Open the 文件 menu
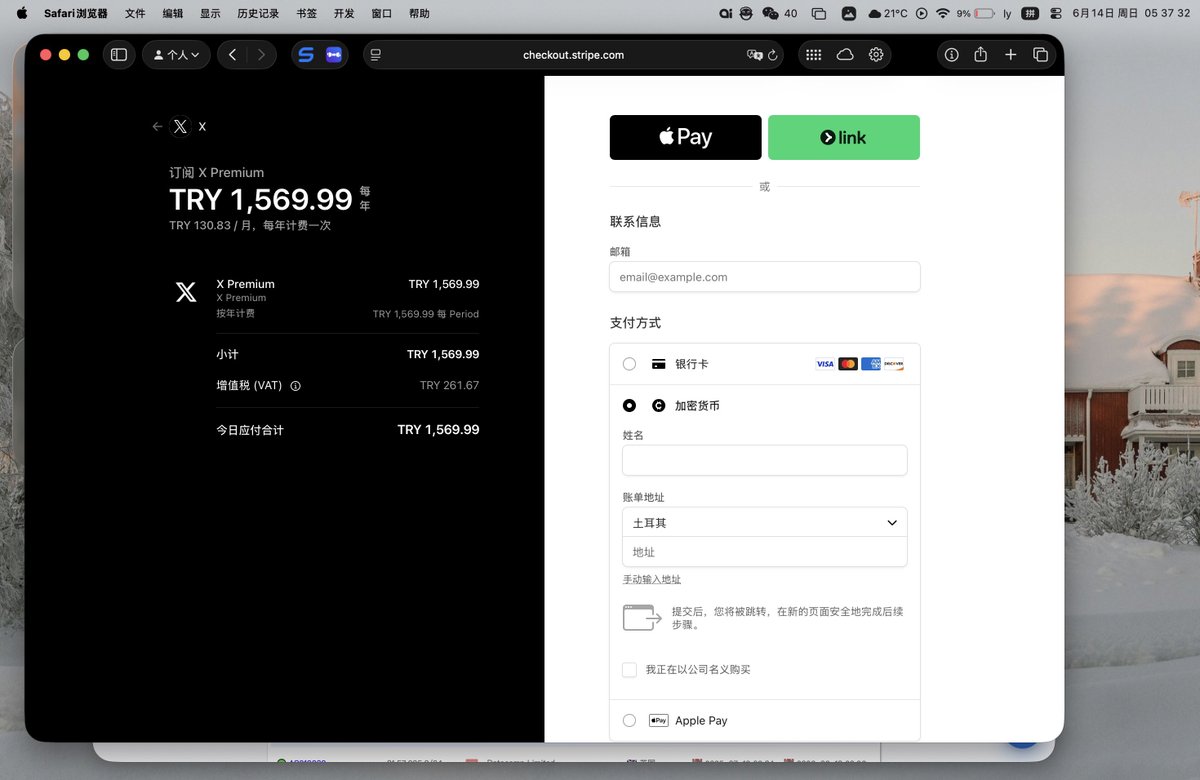Image resolution: width=1200 pixels, height=780 pixels. tap(135, 14)
